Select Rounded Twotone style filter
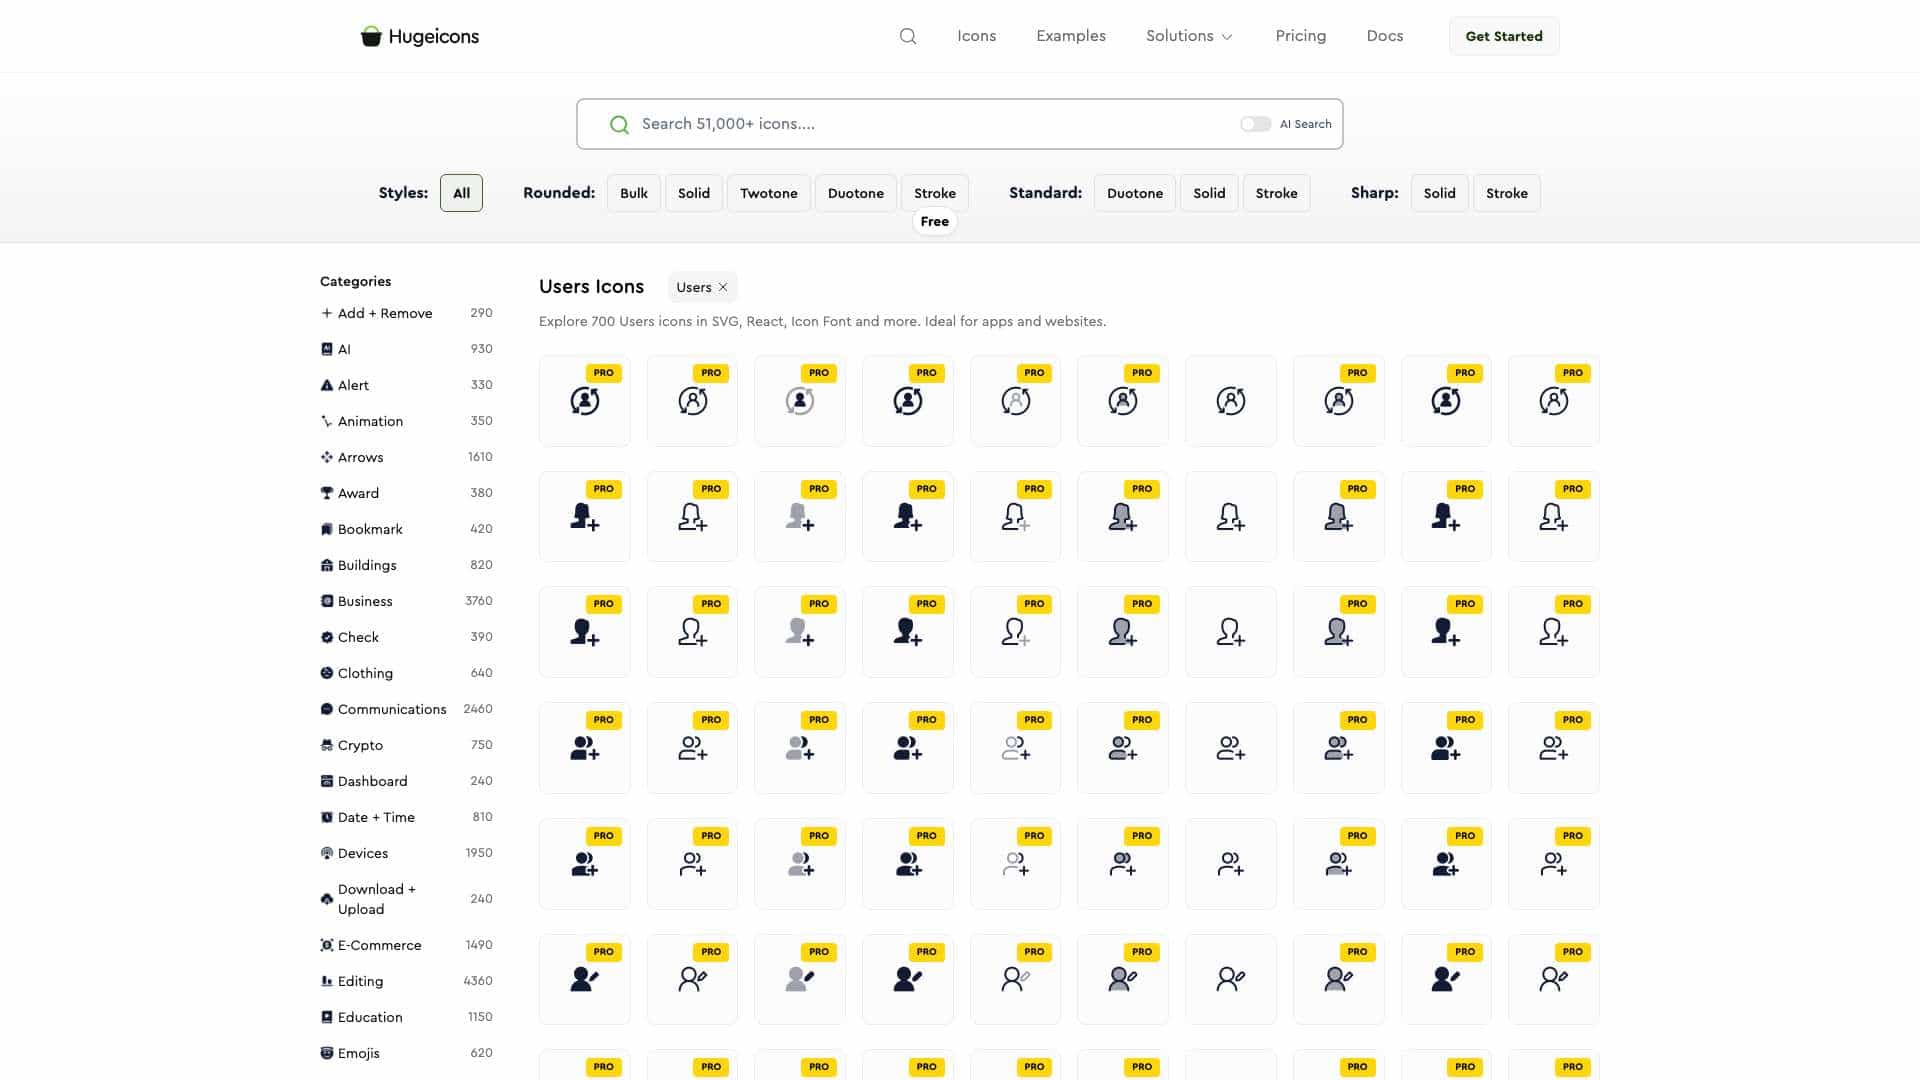The image size is (1920, 1080). (768, 193)
